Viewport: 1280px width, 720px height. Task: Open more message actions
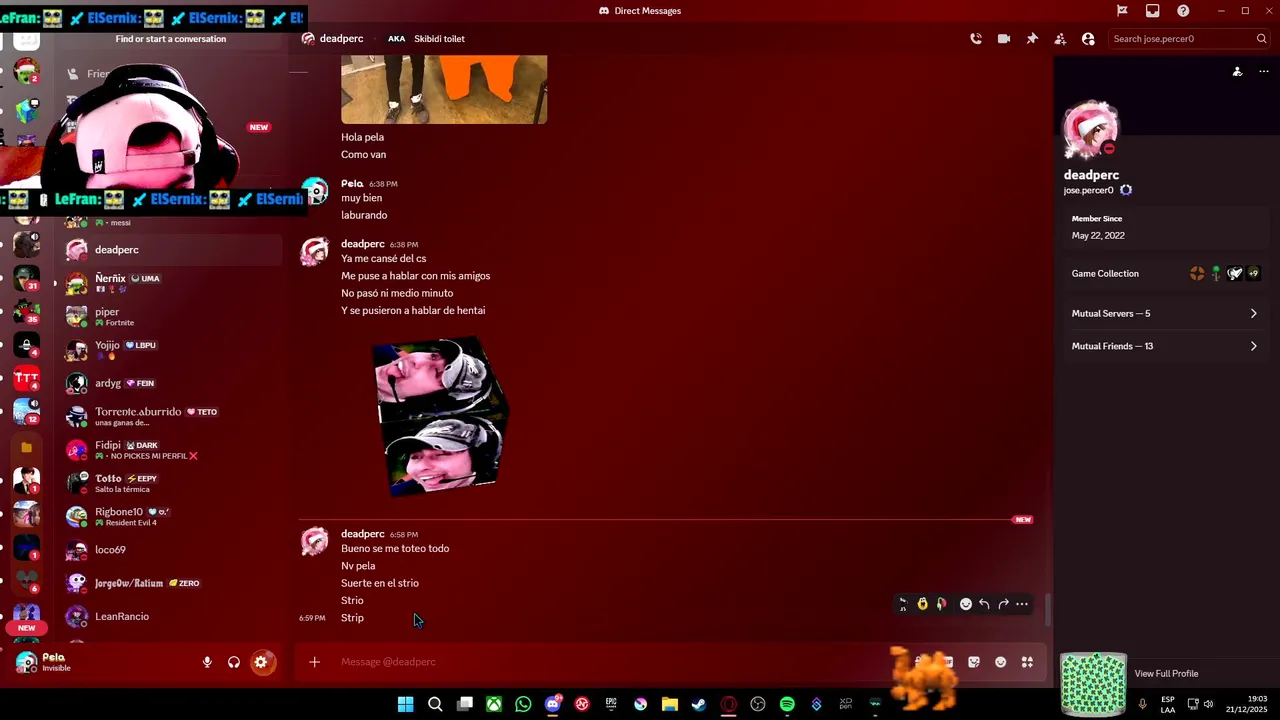1022,604
